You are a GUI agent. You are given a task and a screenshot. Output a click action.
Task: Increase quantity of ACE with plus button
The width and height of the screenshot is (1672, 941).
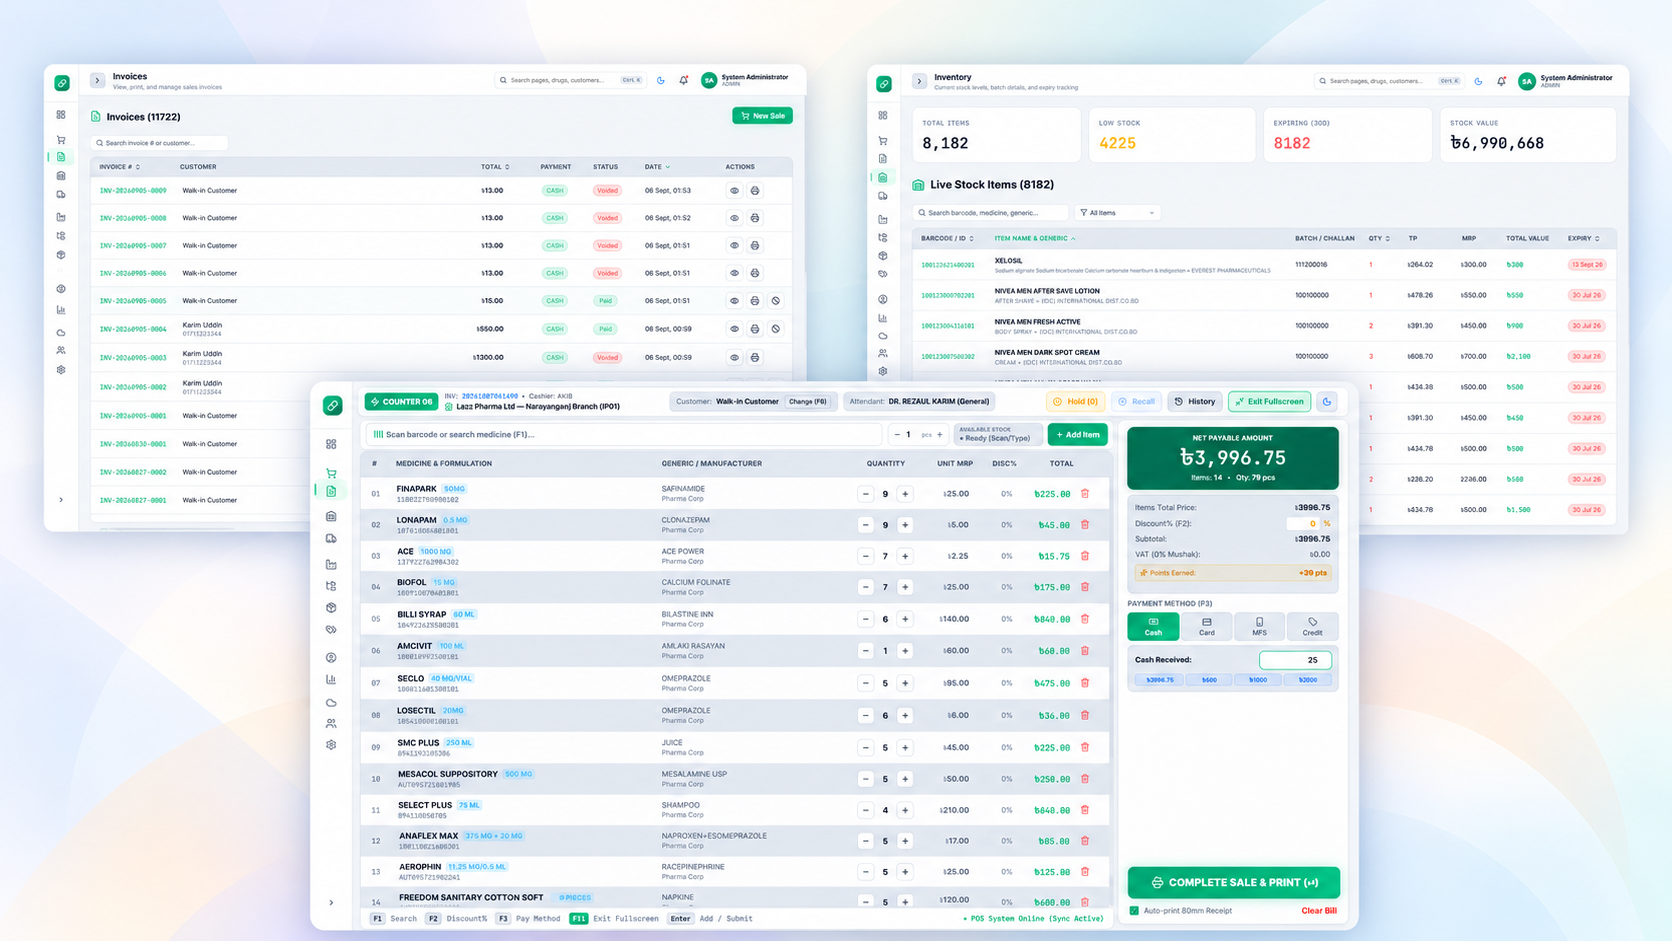(905, 556)
